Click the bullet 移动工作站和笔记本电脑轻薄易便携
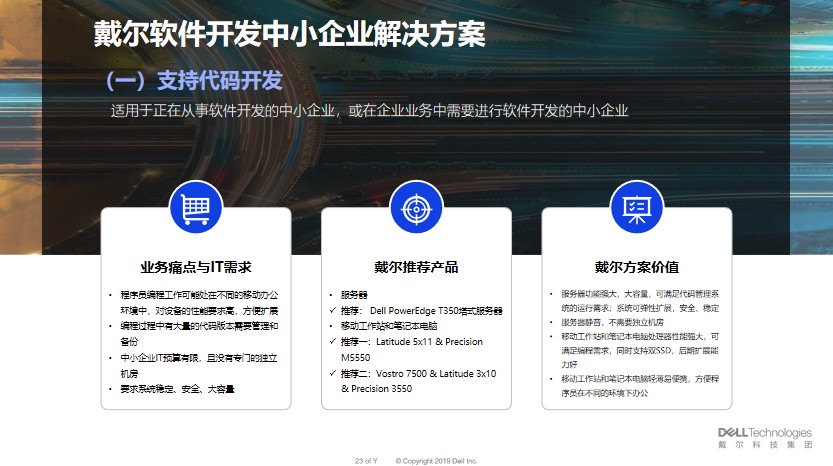The height and width of the screenshot is (466, 833). [x=640, y=386]
